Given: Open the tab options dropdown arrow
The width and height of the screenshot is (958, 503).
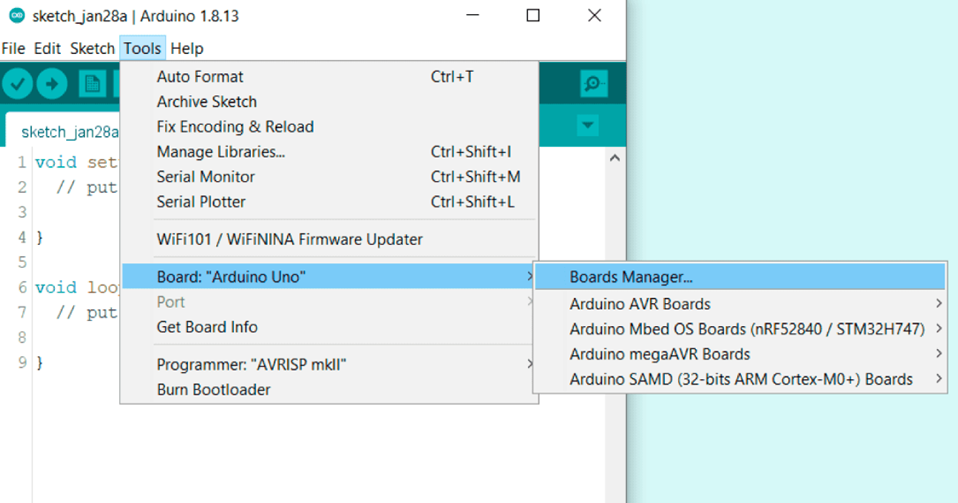Looking at the screenshot, I should [x=588, y=126].
